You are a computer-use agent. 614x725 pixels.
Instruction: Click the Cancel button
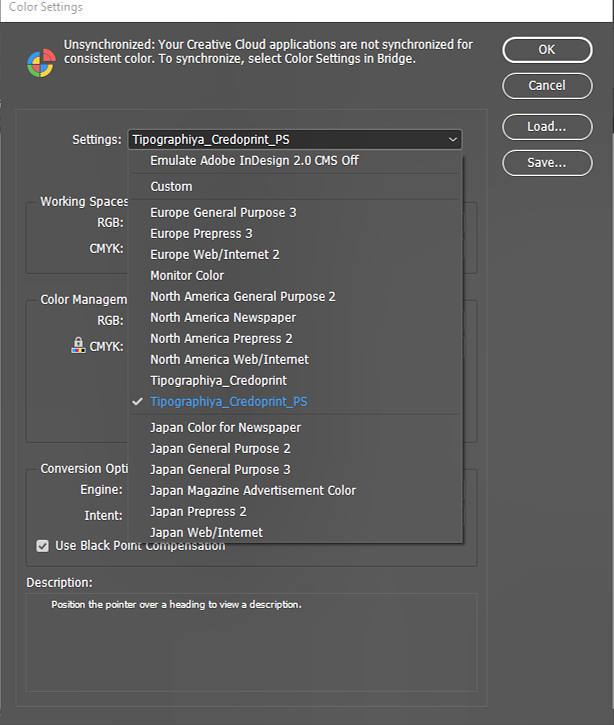(547, 86)
